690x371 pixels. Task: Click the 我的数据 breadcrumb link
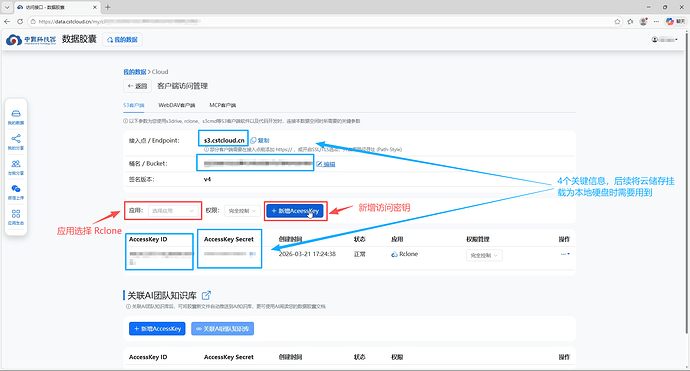(x=135, y=72)
